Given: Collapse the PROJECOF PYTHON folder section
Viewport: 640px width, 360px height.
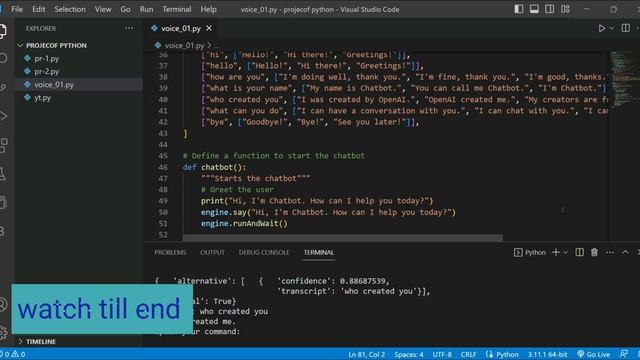Looking at the screenshot, I should point(56,45).
